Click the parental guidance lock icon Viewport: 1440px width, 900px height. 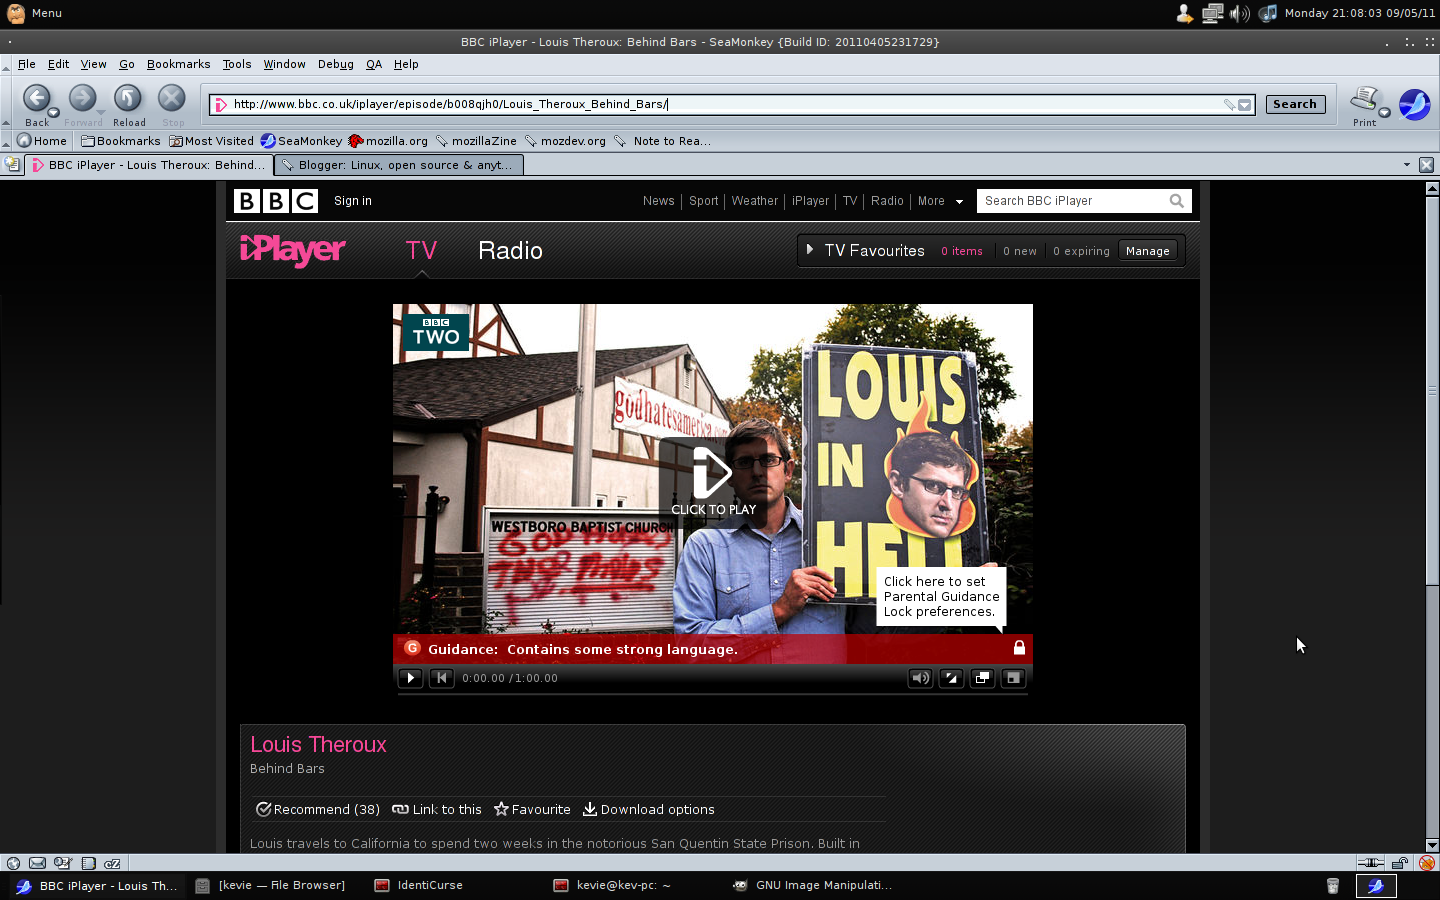tap(1019, 648)
